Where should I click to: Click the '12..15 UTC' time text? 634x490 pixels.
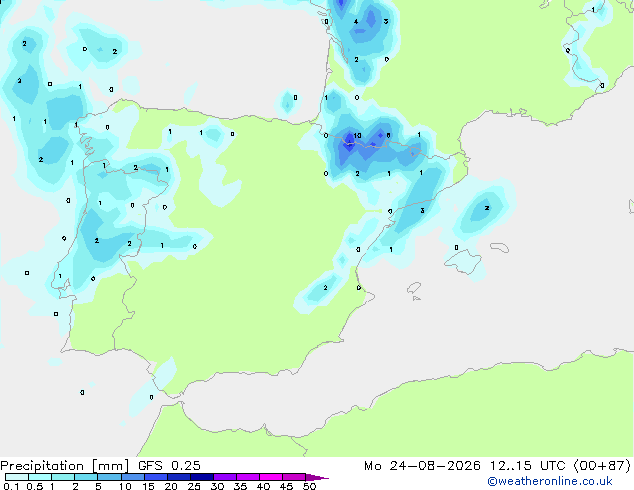(527, 466)
